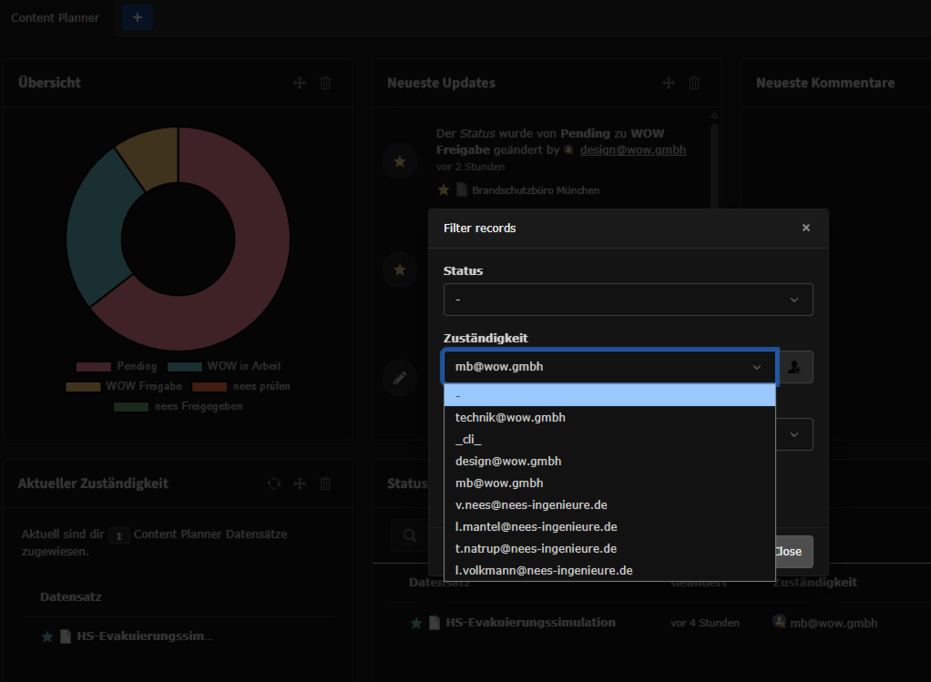Click star beside HS-Evakuierungssimulation in Status table

(x=416, y=623)
